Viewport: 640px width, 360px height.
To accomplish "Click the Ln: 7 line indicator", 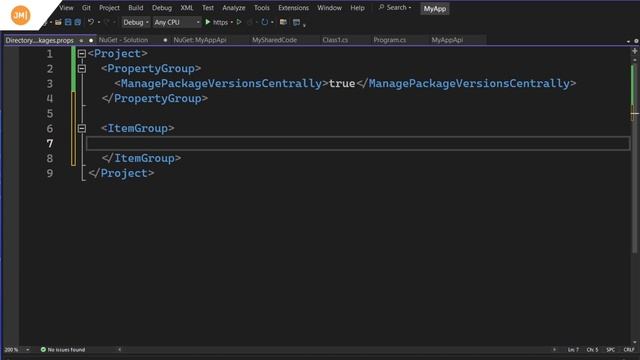I will [x=573, y=349].
